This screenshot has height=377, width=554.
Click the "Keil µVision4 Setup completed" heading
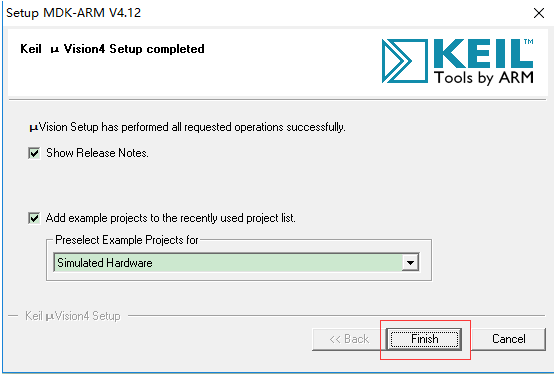(x=112, y=49)
